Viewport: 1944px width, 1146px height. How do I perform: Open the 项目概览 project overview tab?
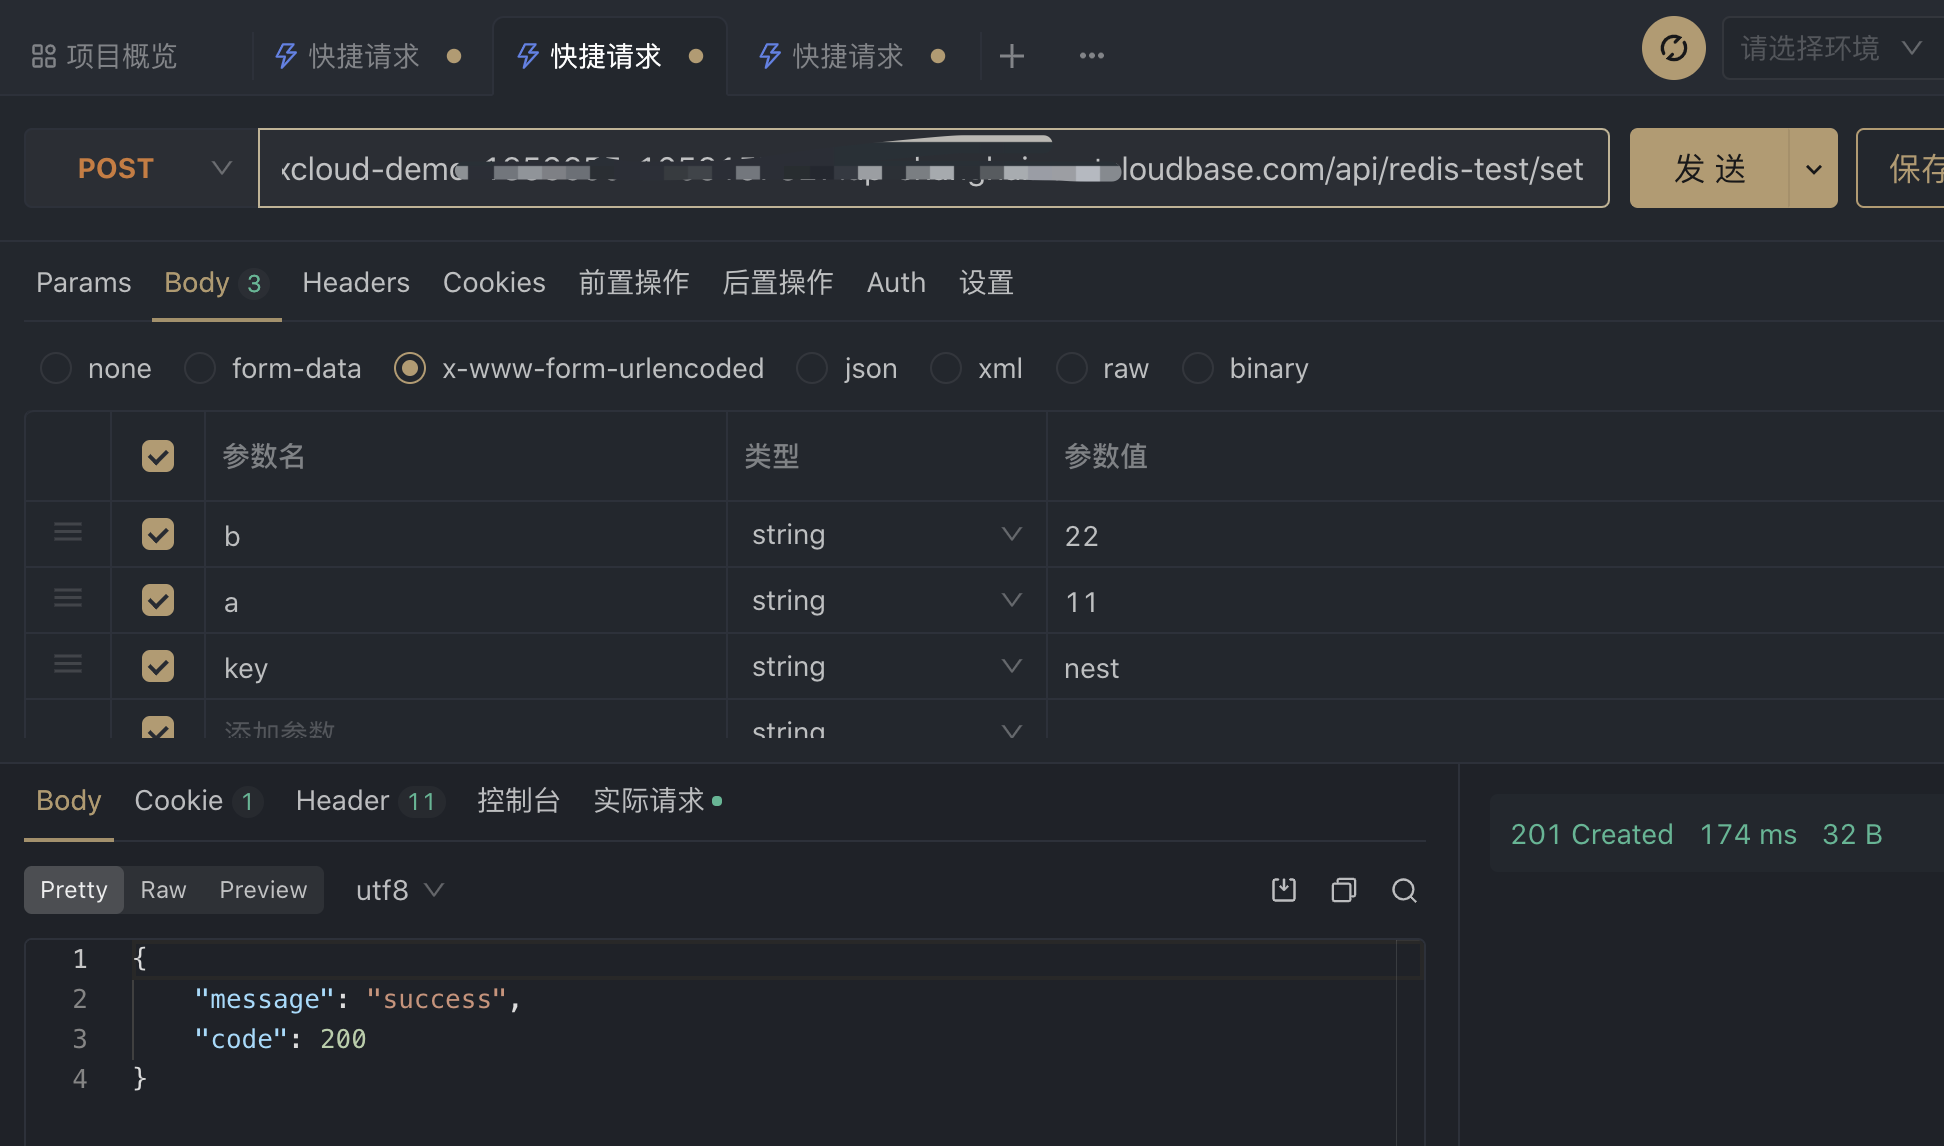(104, 56)
